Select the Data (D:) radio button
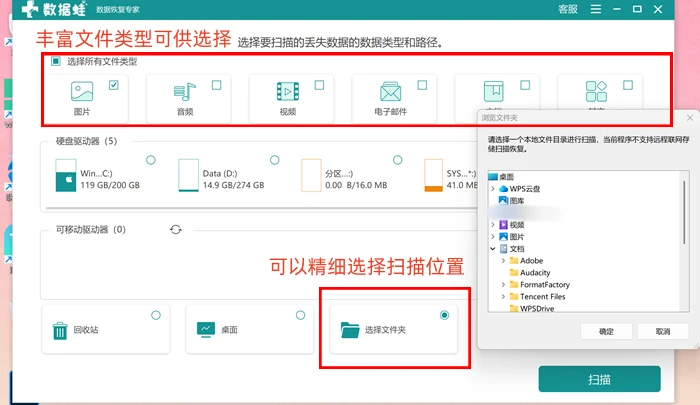The height and width of the screenshot is (405, 700). coord(275,160)
